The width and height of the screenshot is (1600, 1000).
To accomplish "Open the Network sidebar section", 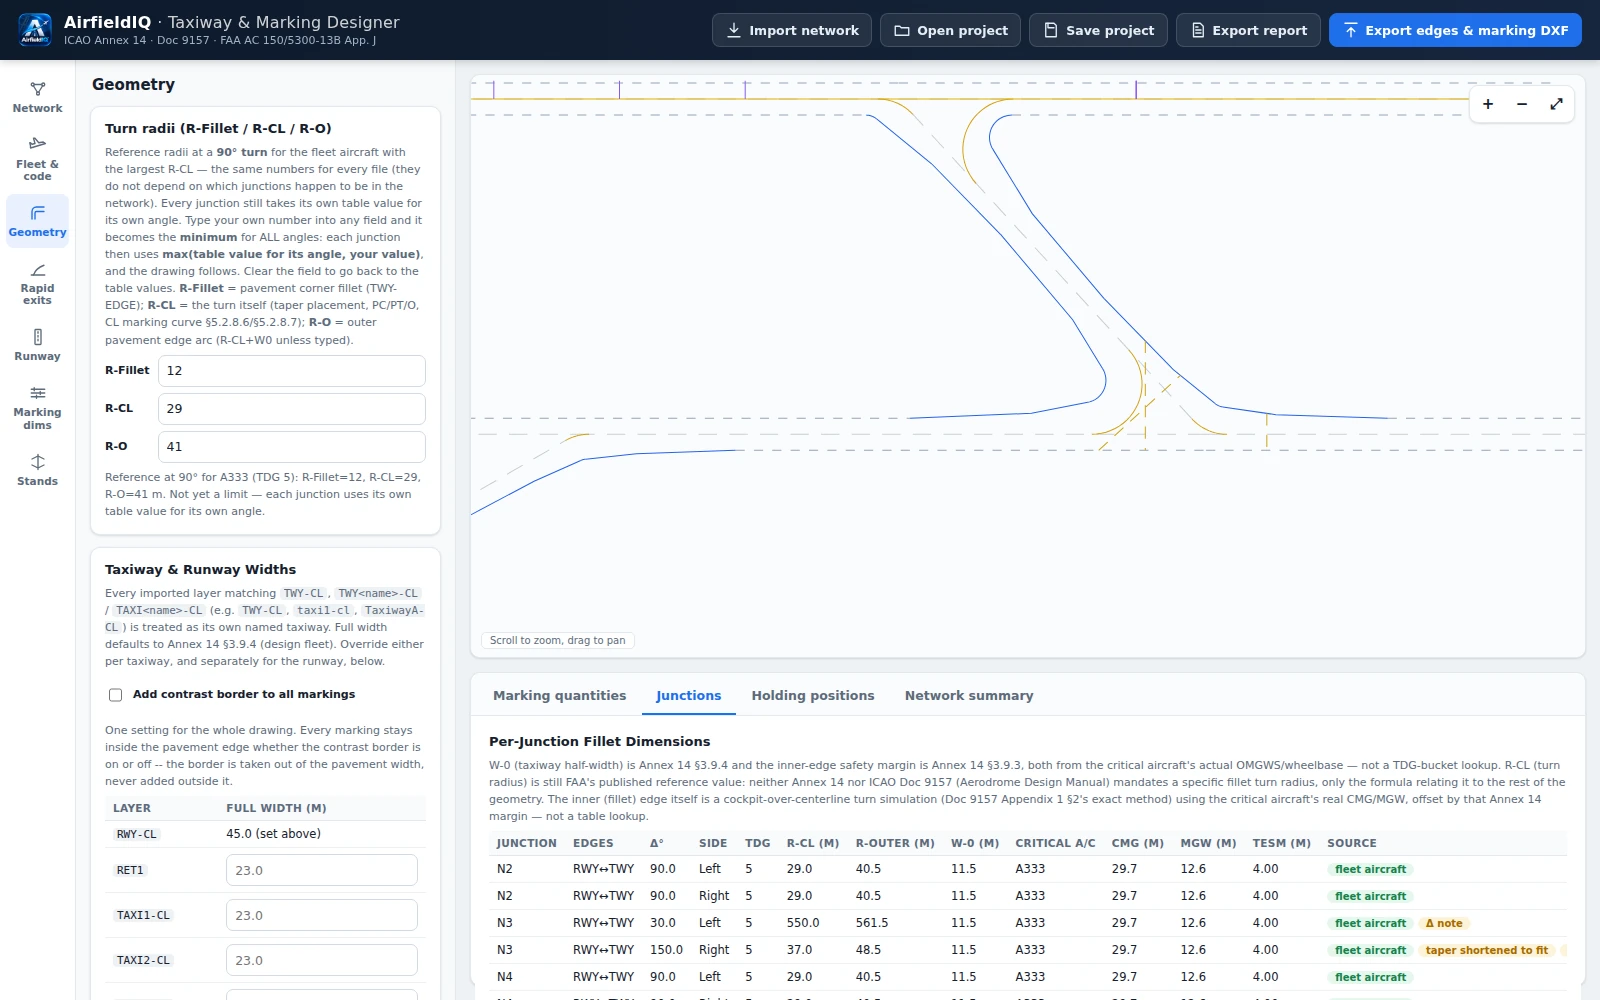I will (37, 97).
